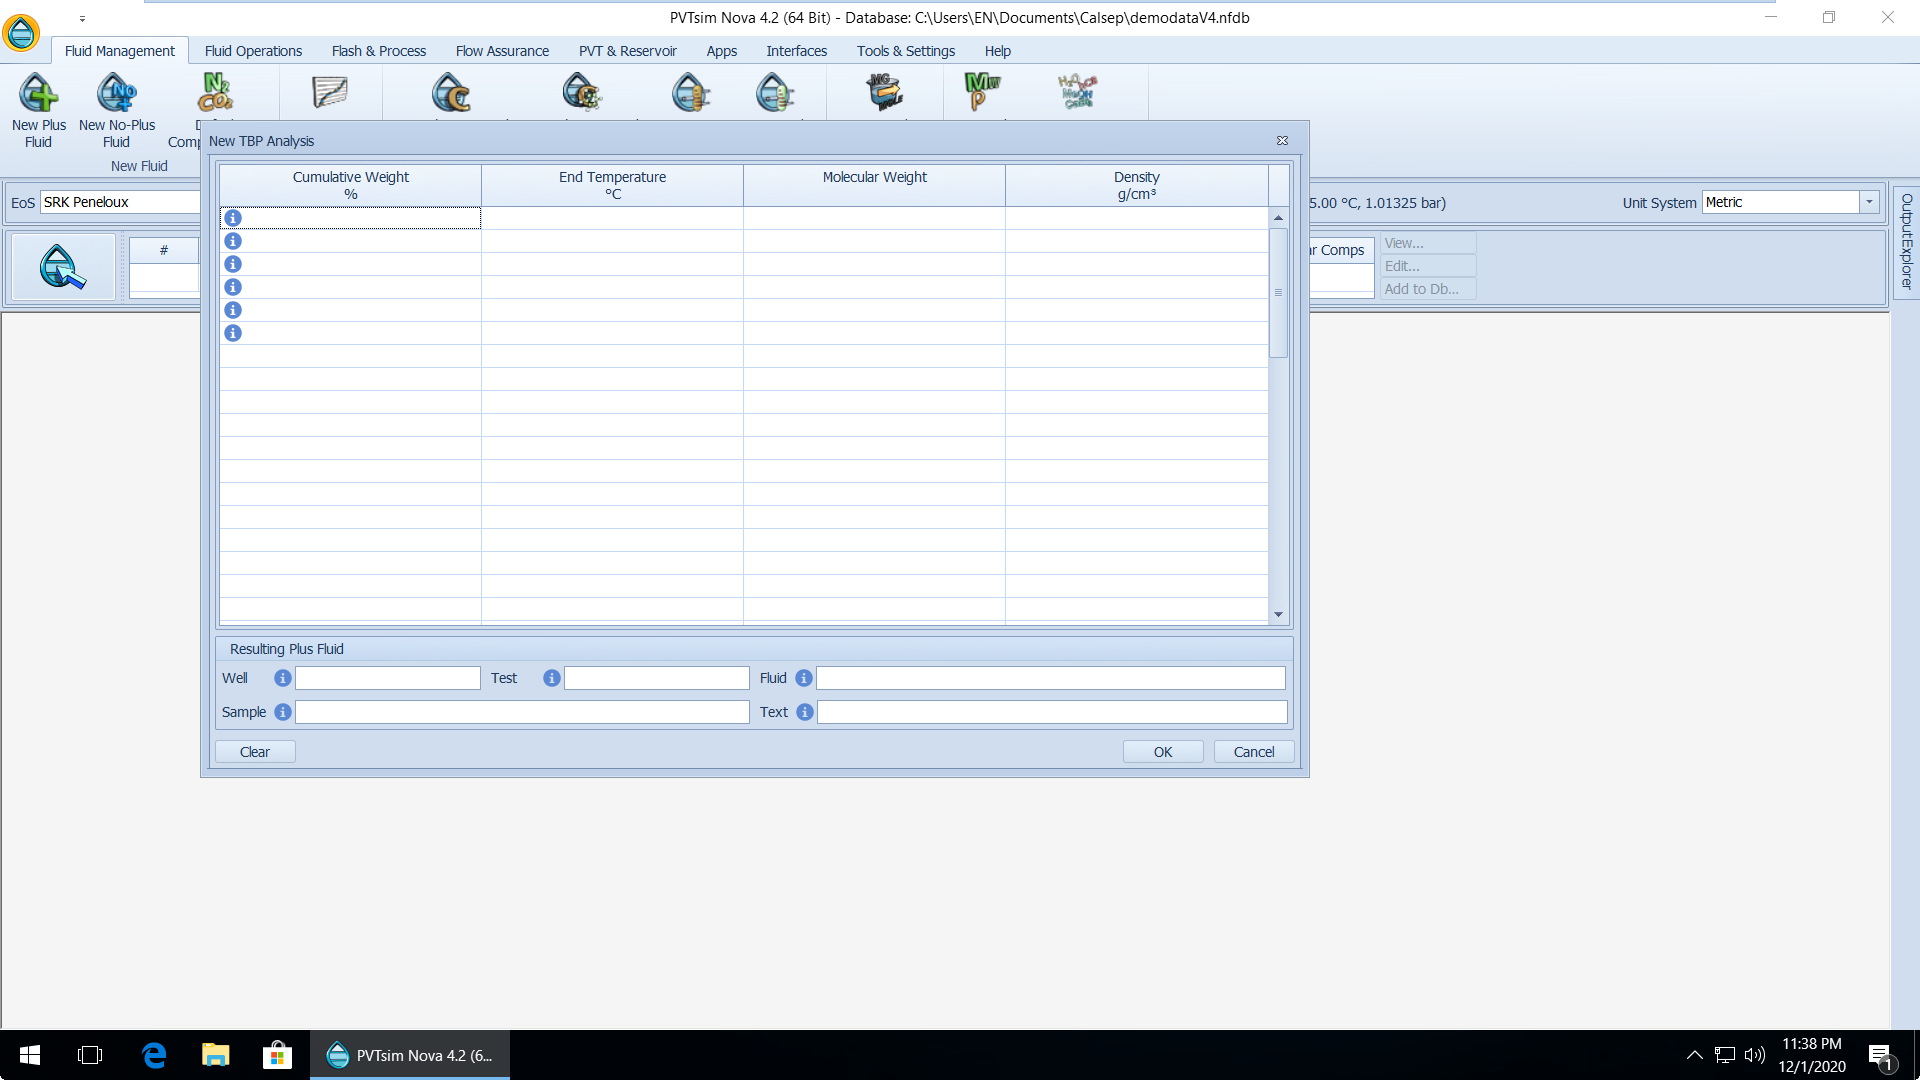Click the info icon next to Fluid
This screenshot has height=1080, width=1920.
coord(804,678)
